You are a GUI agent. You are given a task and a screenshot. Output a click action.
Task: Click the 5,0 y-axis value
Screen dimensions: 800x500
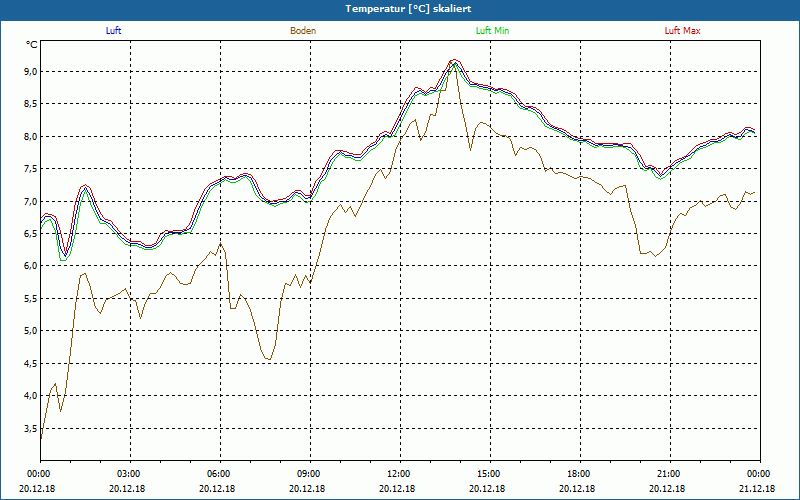click(x=32, y=331)
